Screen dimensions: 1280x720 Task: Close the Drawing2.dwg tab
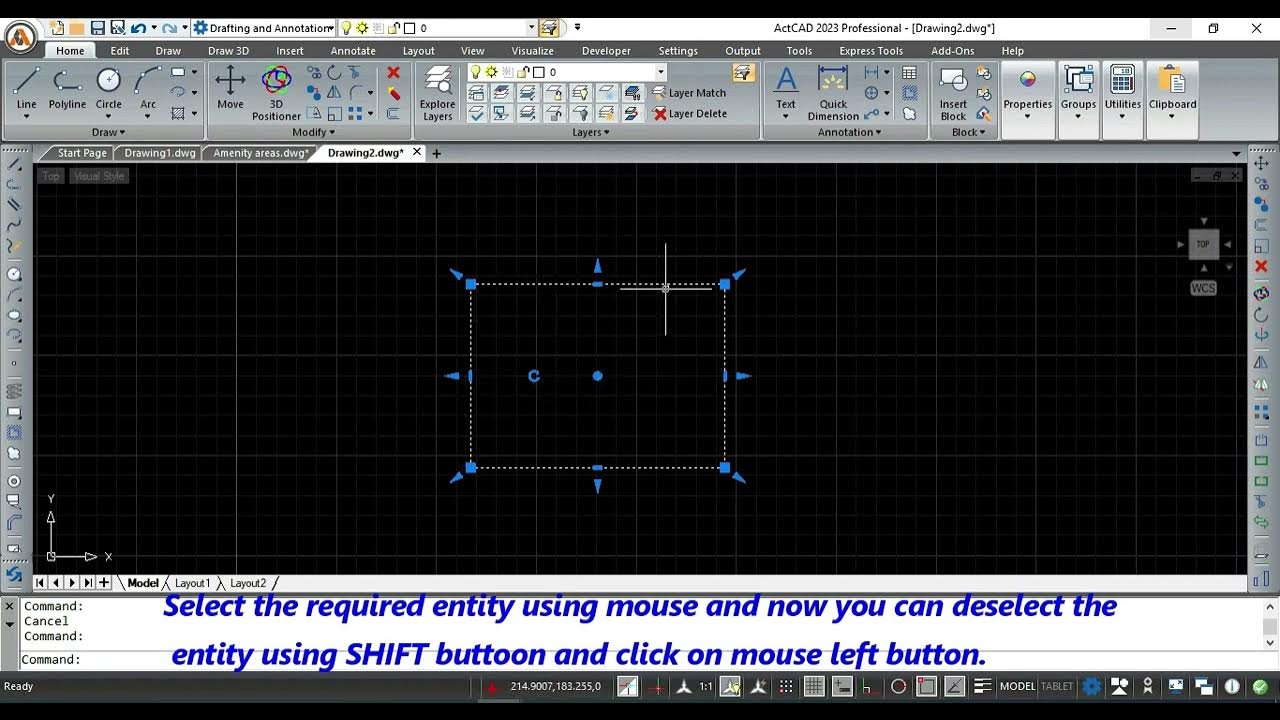pos(417,152)
